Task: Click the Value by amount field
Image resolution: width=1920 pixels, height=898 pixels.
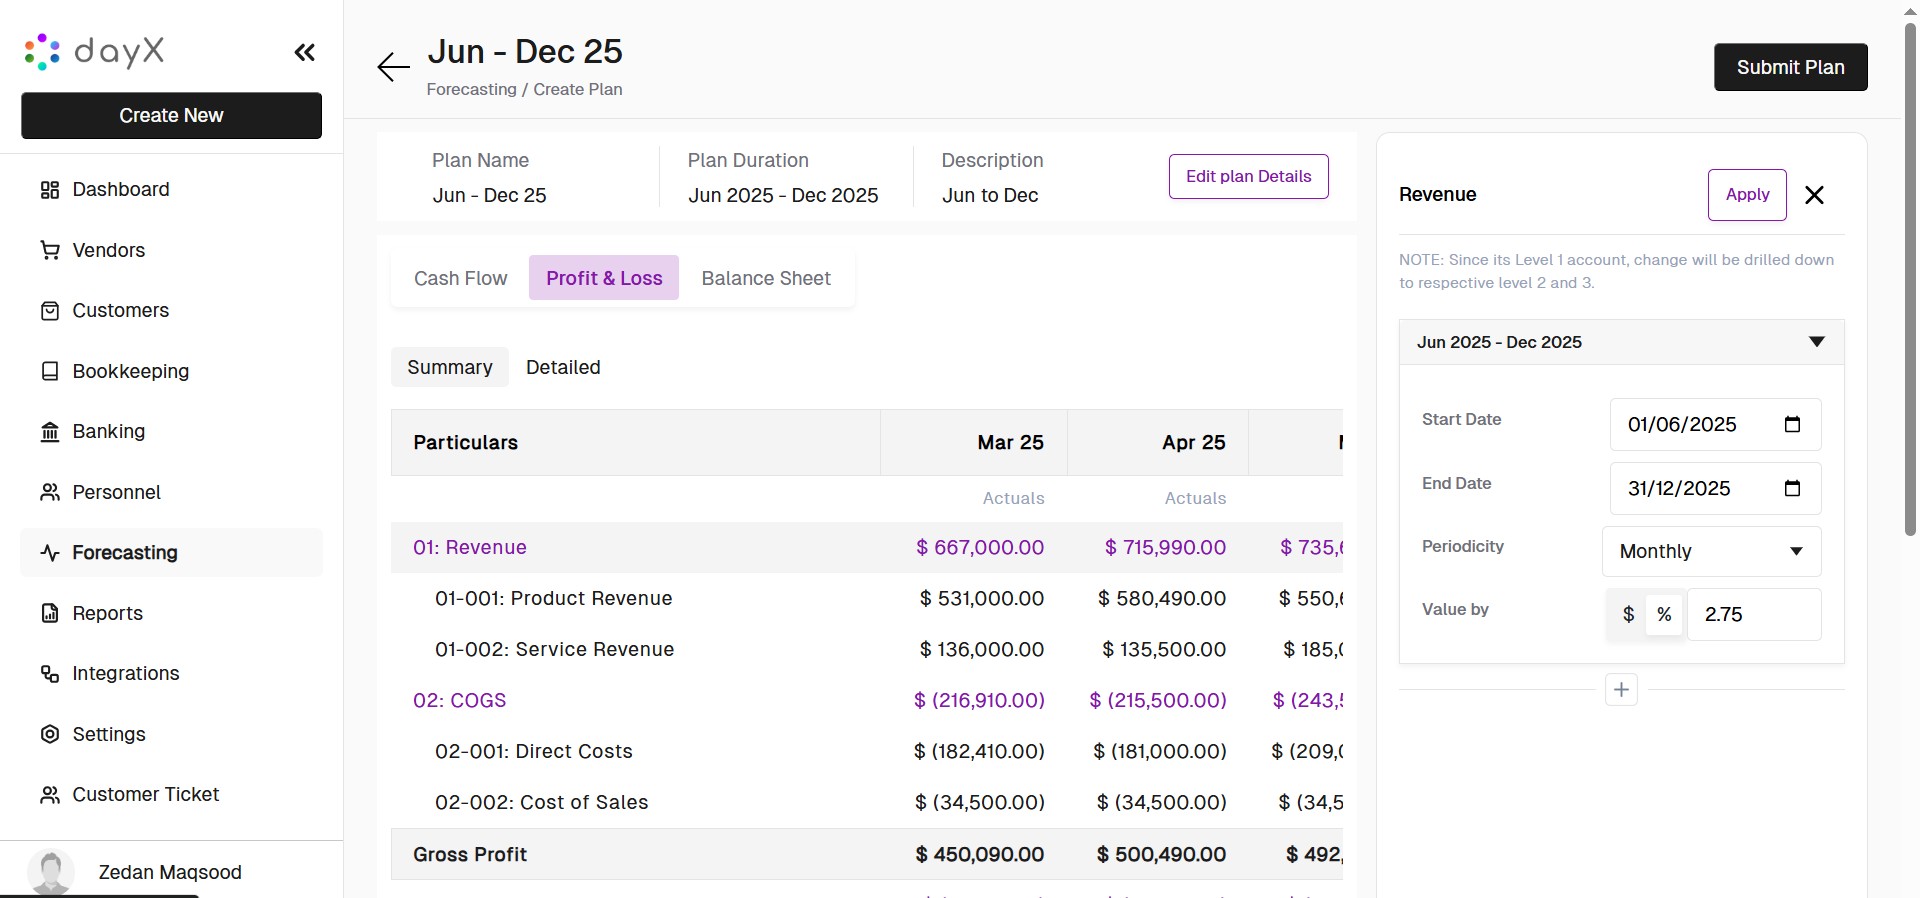Action: 1753,615
